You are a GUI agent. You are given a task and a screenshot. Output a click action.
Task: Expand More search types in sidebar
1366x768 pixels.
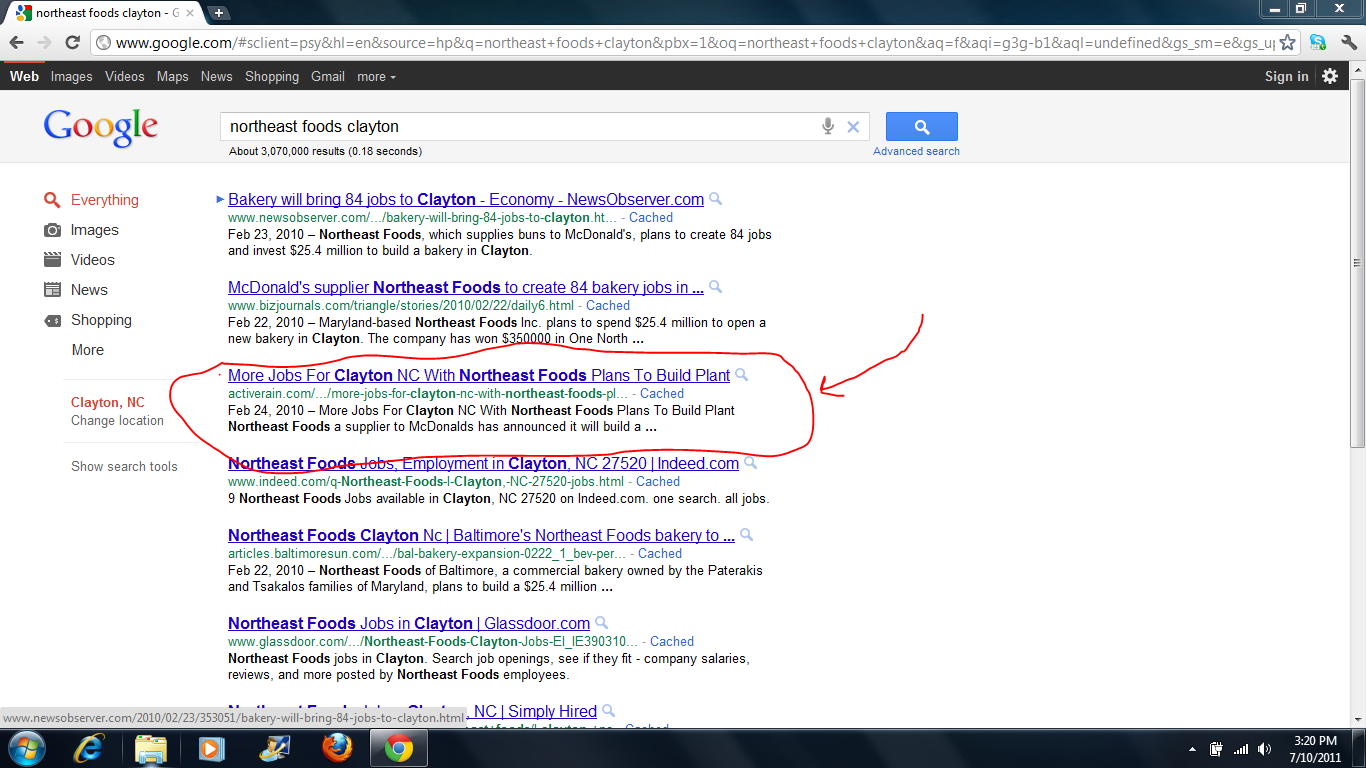point(88,350)
